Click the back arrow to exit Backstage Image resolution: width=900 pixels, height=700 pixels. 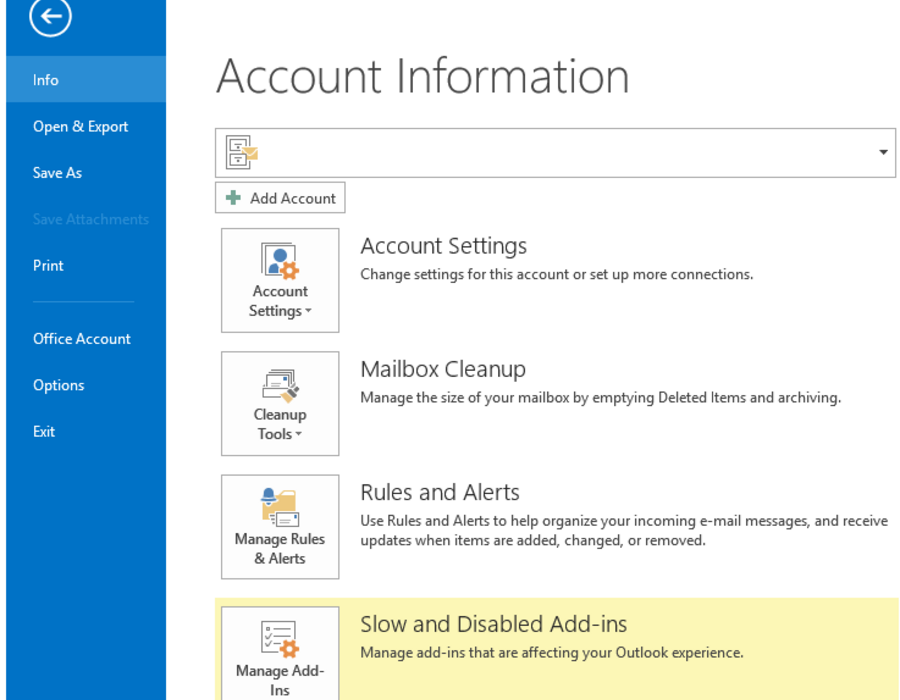[x=51, y=16]
